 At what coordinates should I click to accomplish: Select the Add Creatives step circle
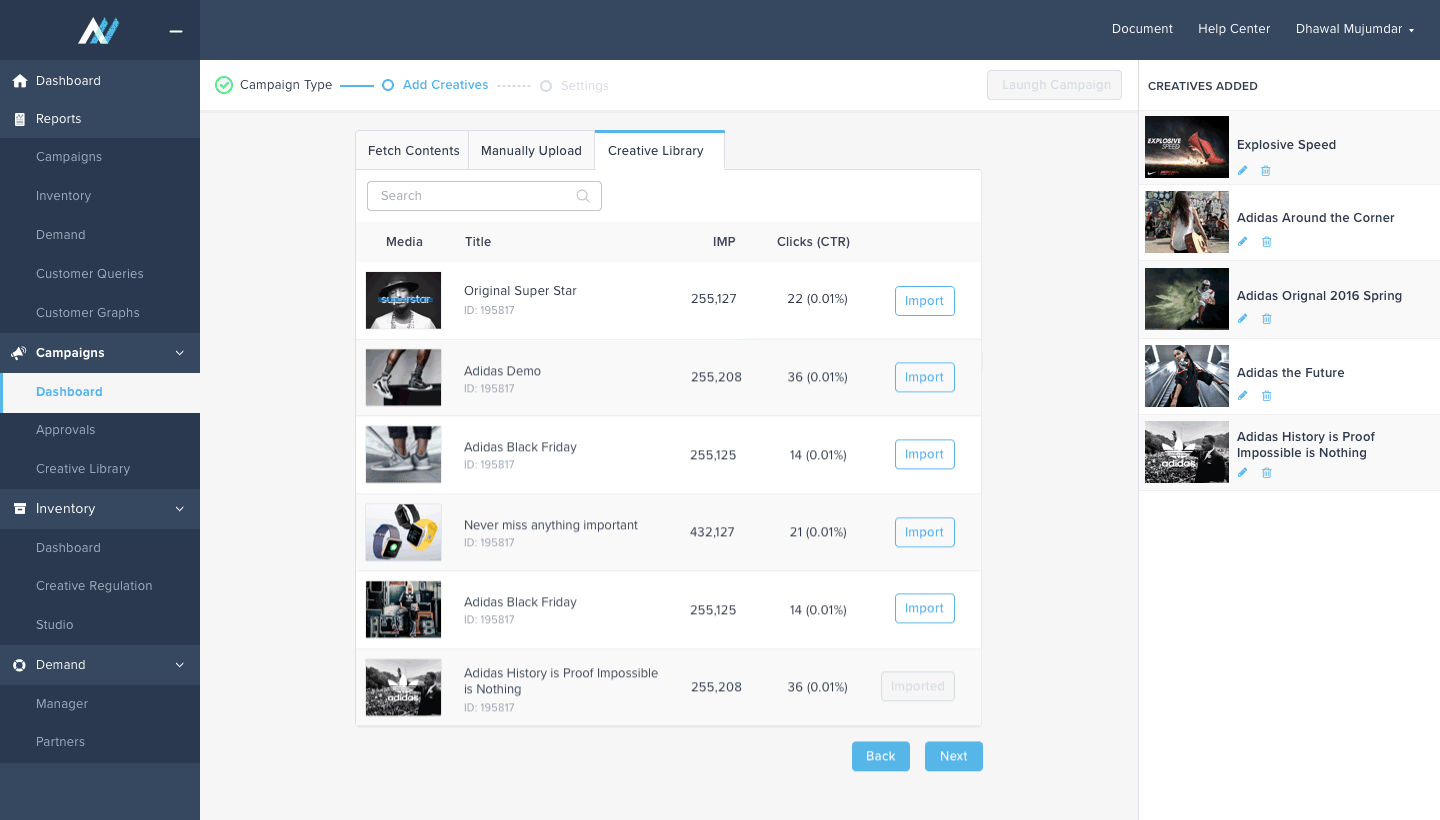388,86
